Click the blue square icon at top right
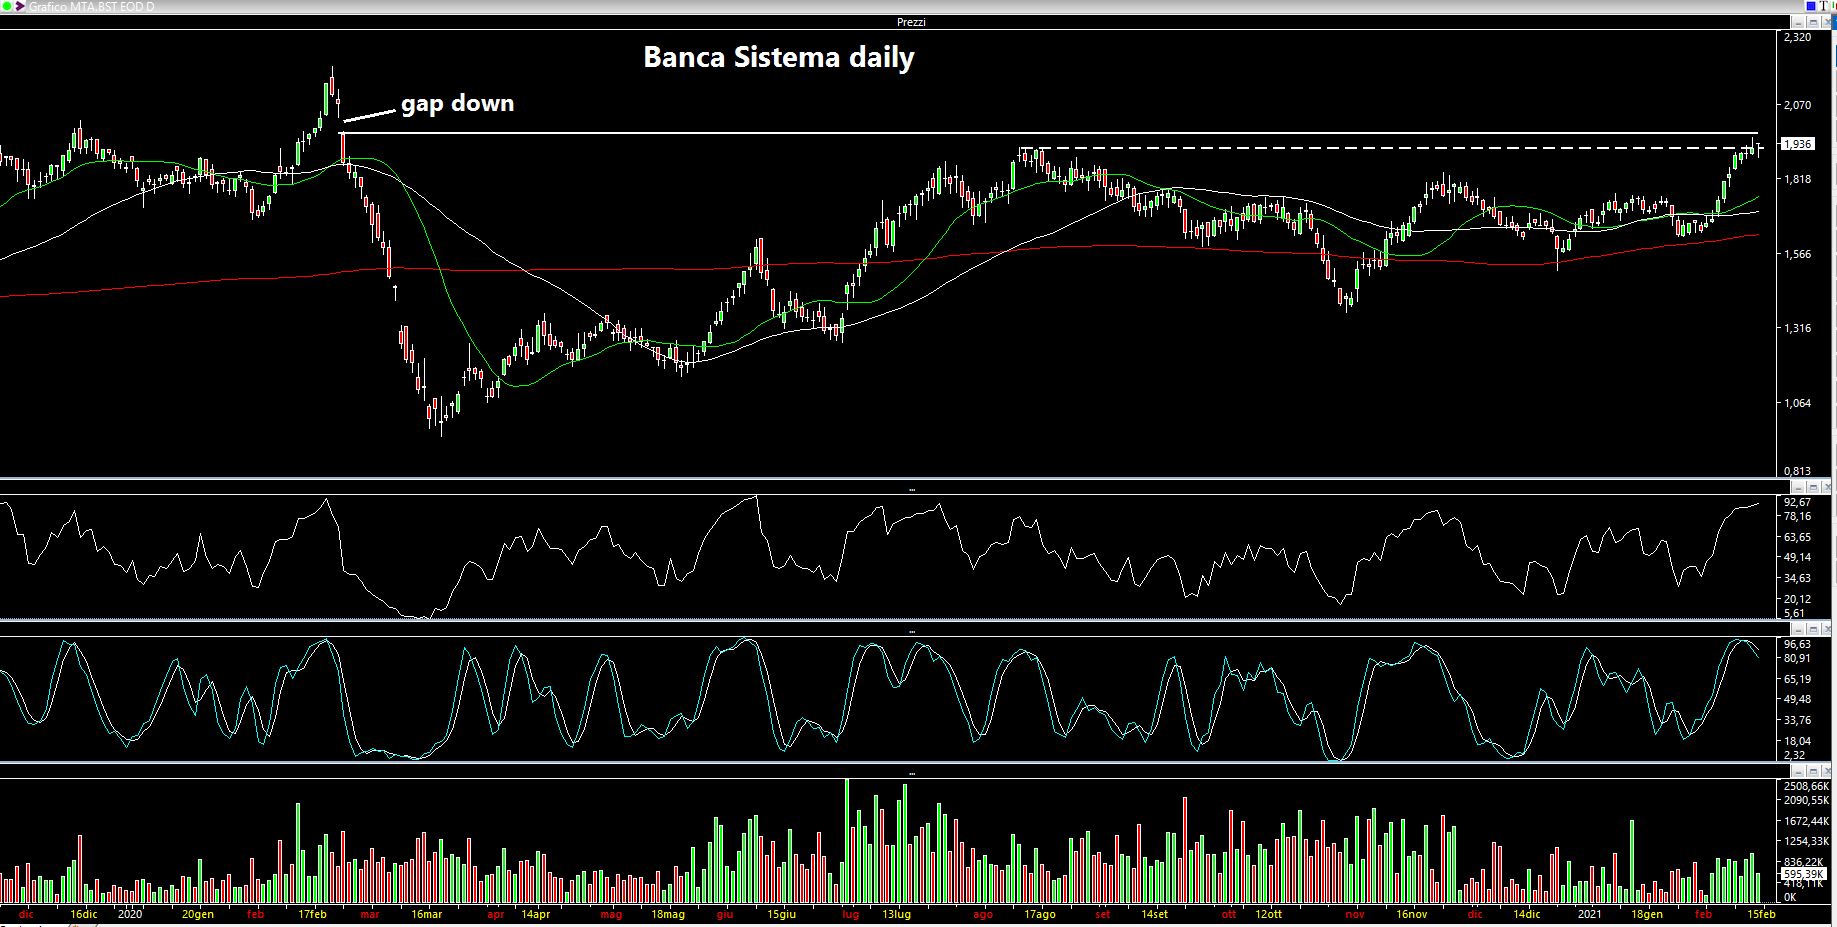 [1811, 6]
